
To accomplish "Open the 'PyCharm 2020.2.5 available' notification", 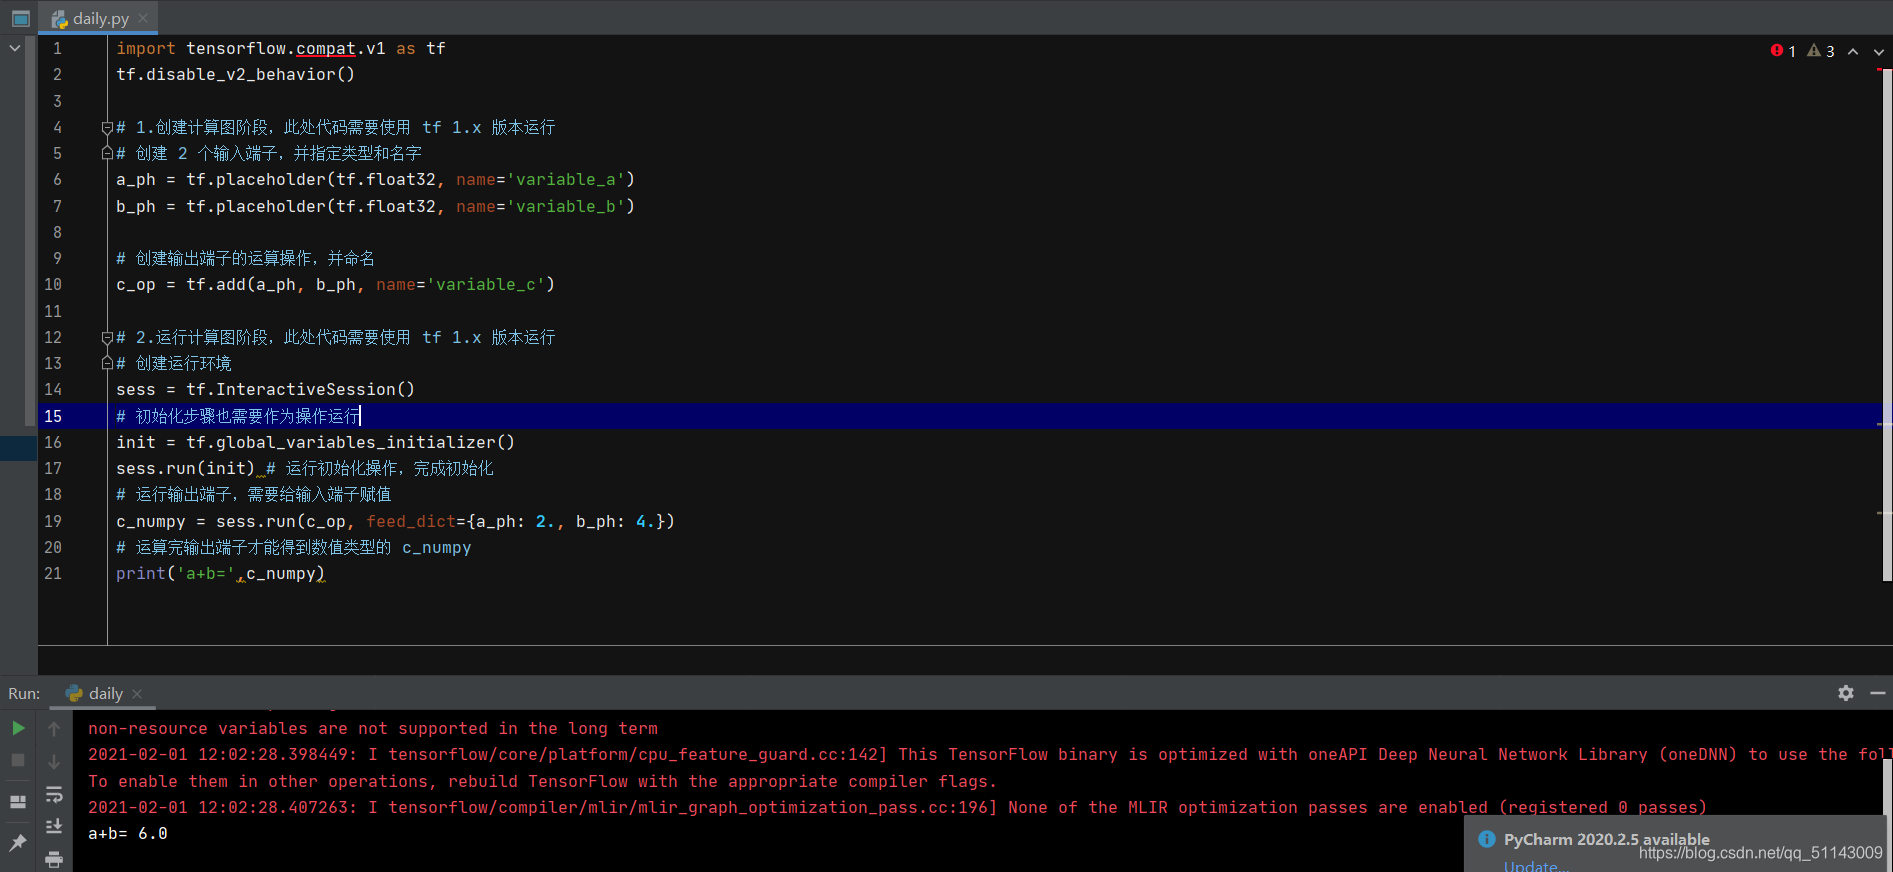I will click(1607, 840).
